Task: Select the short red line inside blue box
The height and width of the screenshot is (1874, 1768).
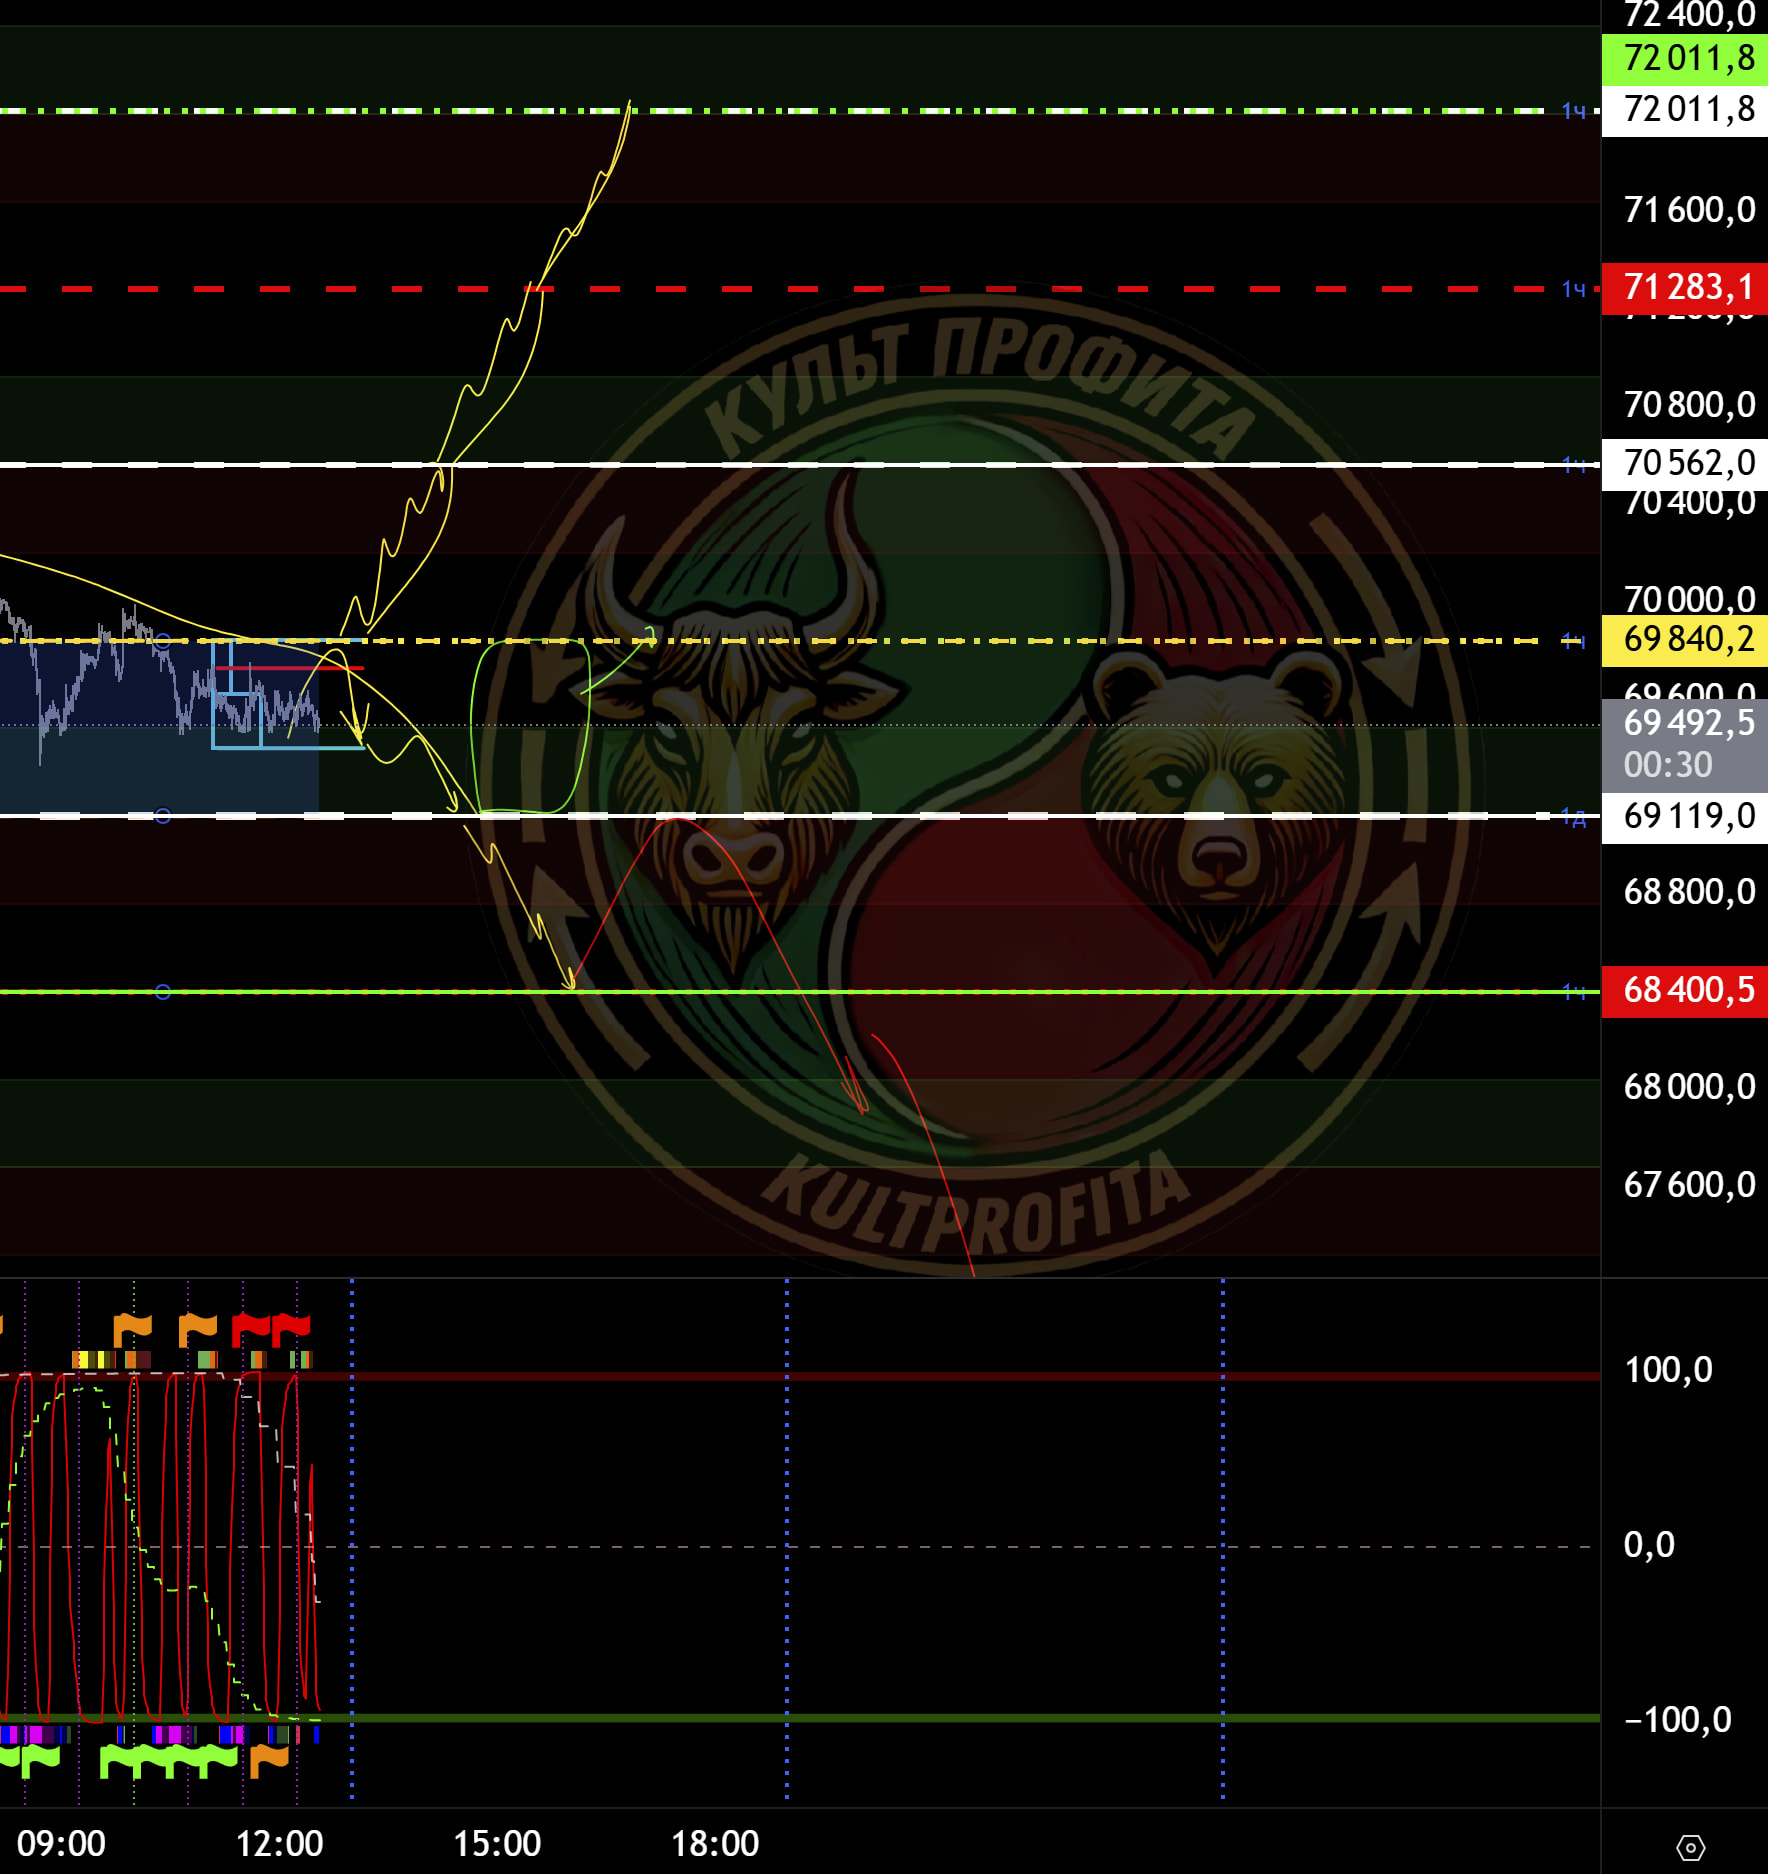Action: [x=290, y=667]
